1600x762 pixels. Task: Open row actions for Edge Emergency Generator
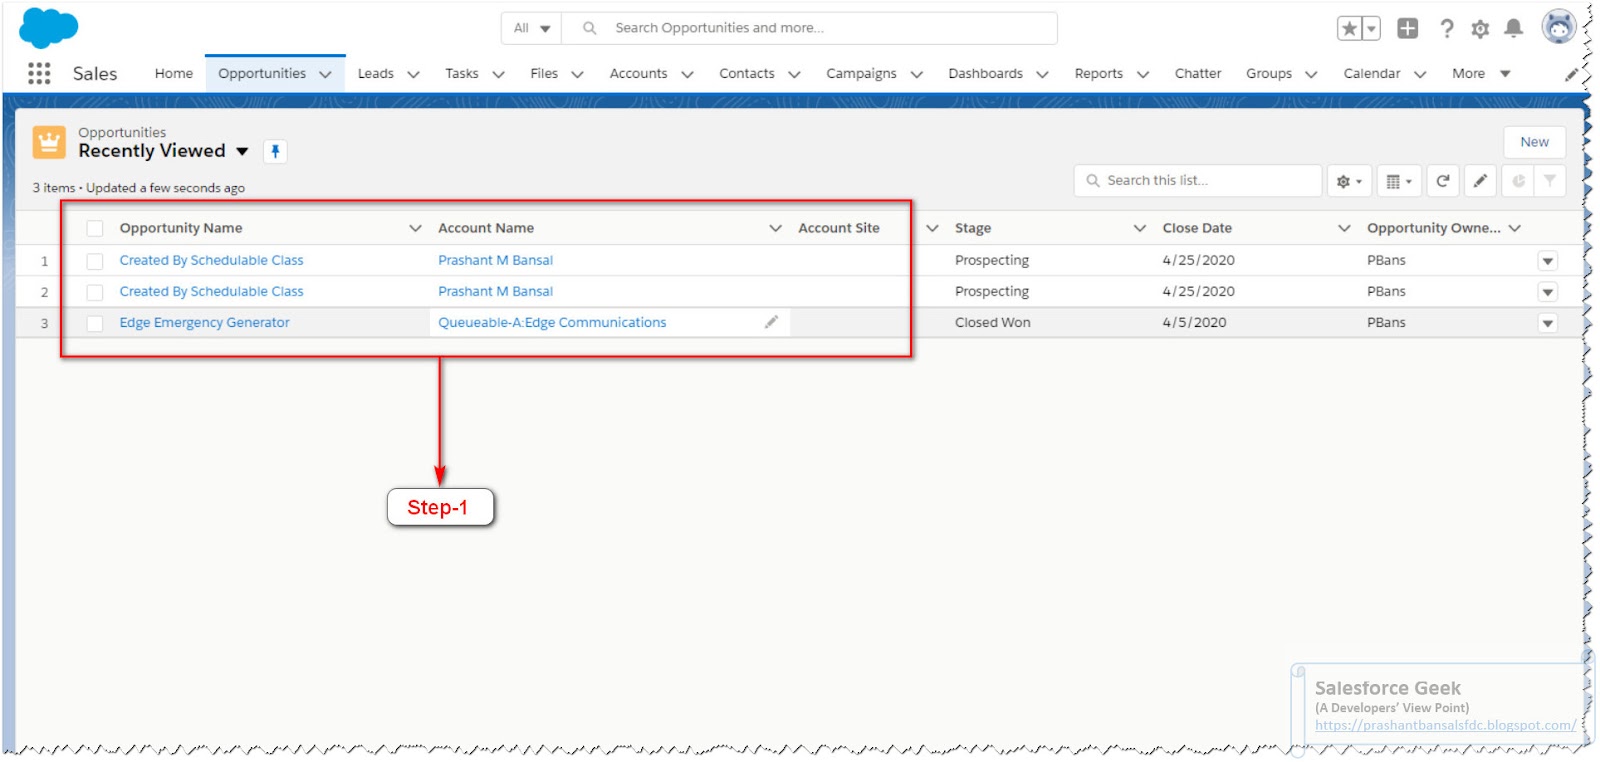[1547, 323]
